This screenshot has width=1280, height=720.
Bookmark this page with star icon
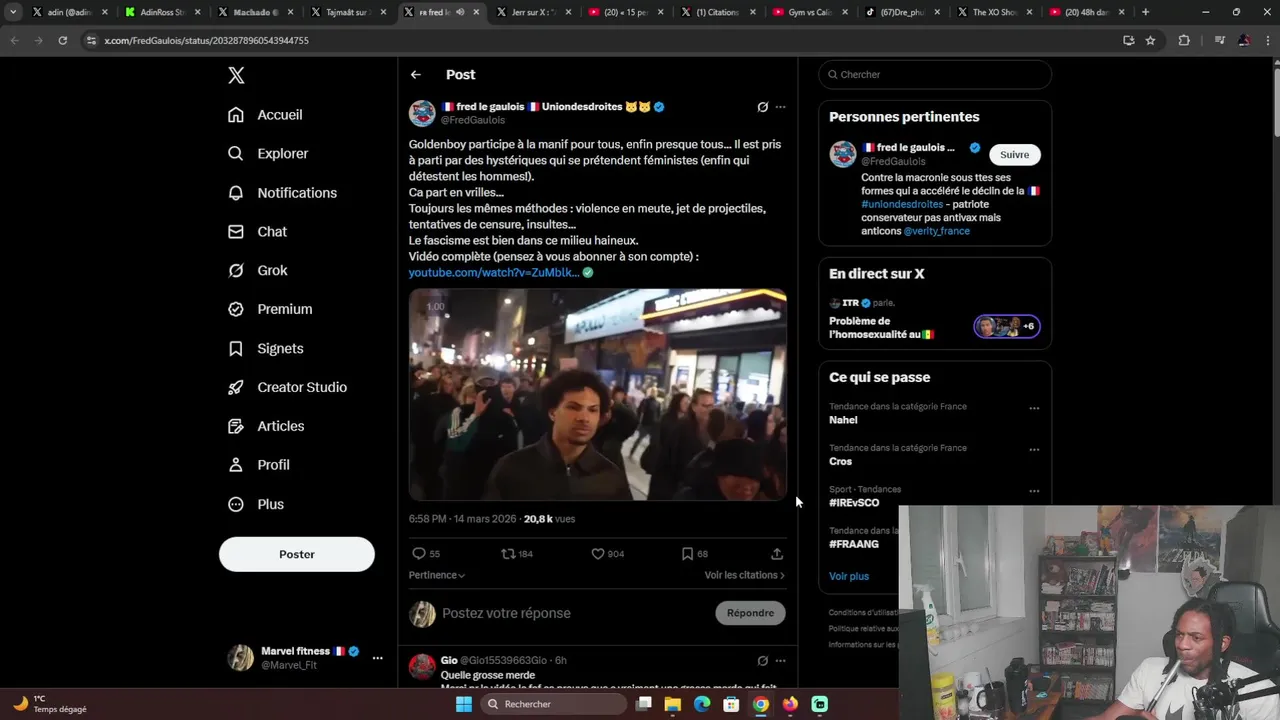coord(1150,40)
